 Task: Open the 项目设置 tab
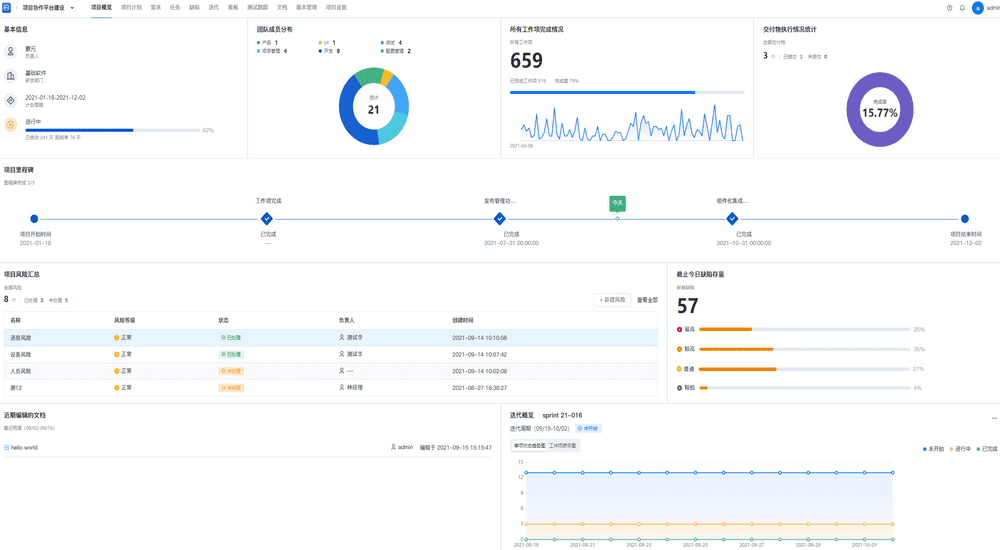pyautogui.click(x=336, y=8)
